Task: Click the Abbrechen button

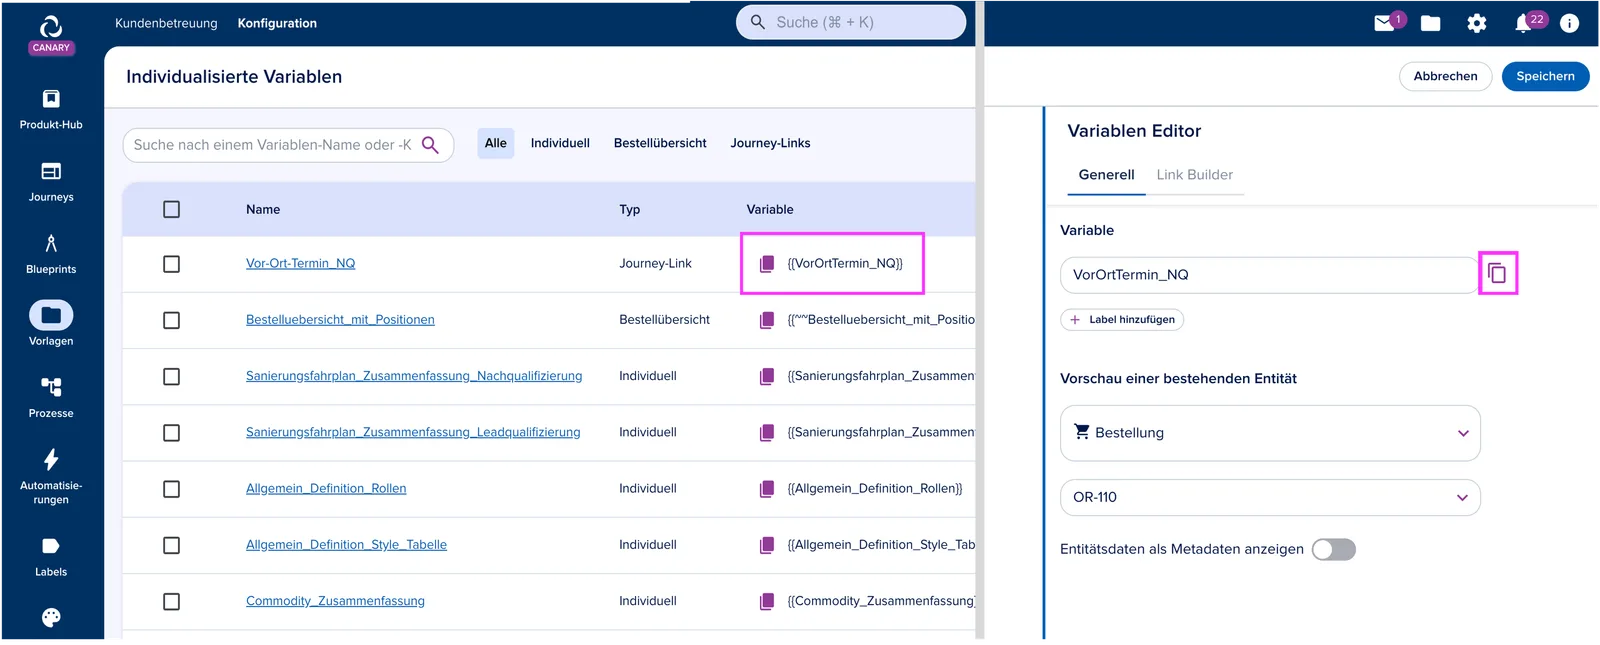Action: click(1445, 76)
